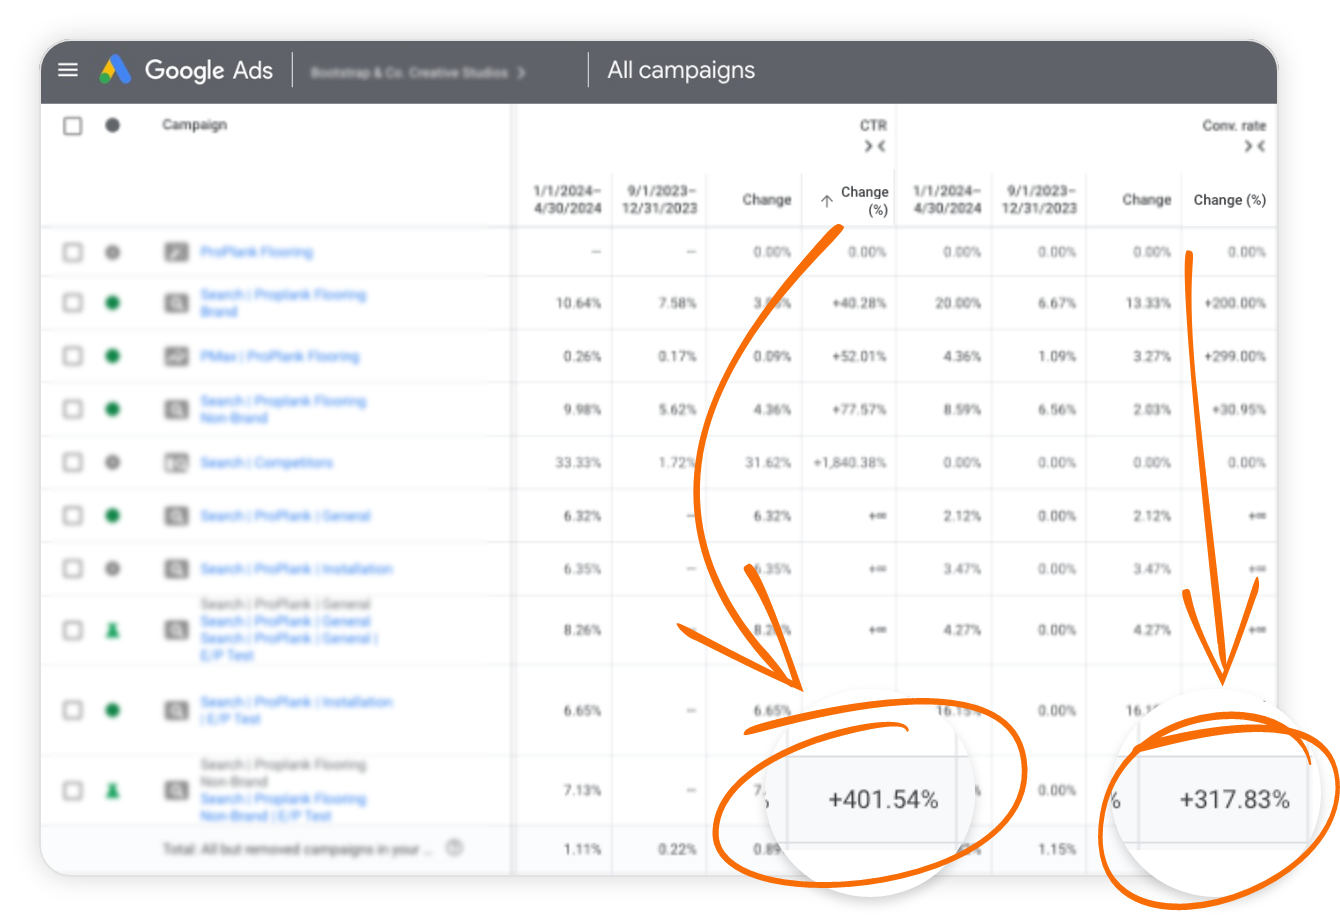Check the PMax | ProPlank Flooring row checkbox
This screenshot has height=921, width=1340.
coord(73,356)
